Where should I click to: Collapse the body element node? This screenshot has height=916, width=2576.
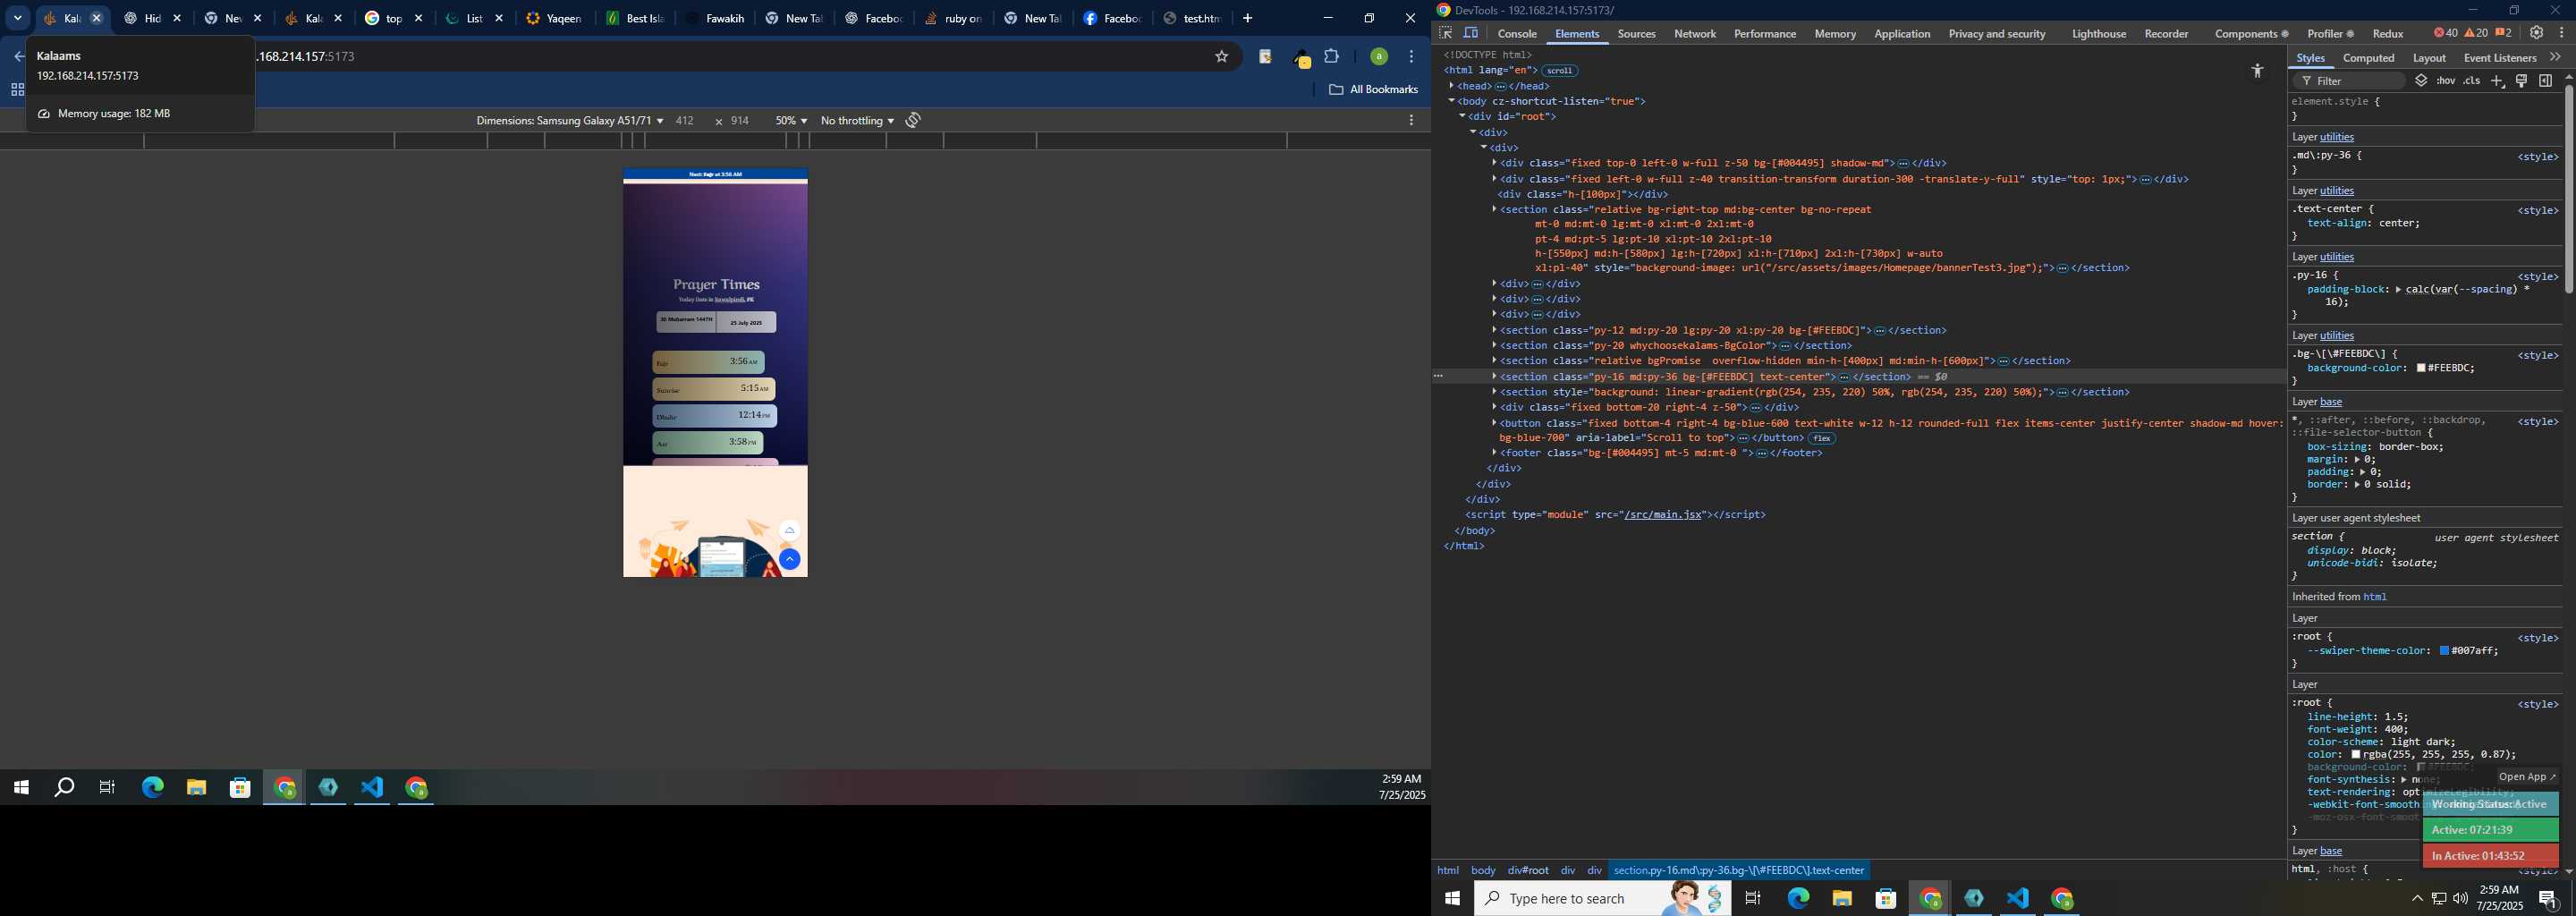point(1452,101)
